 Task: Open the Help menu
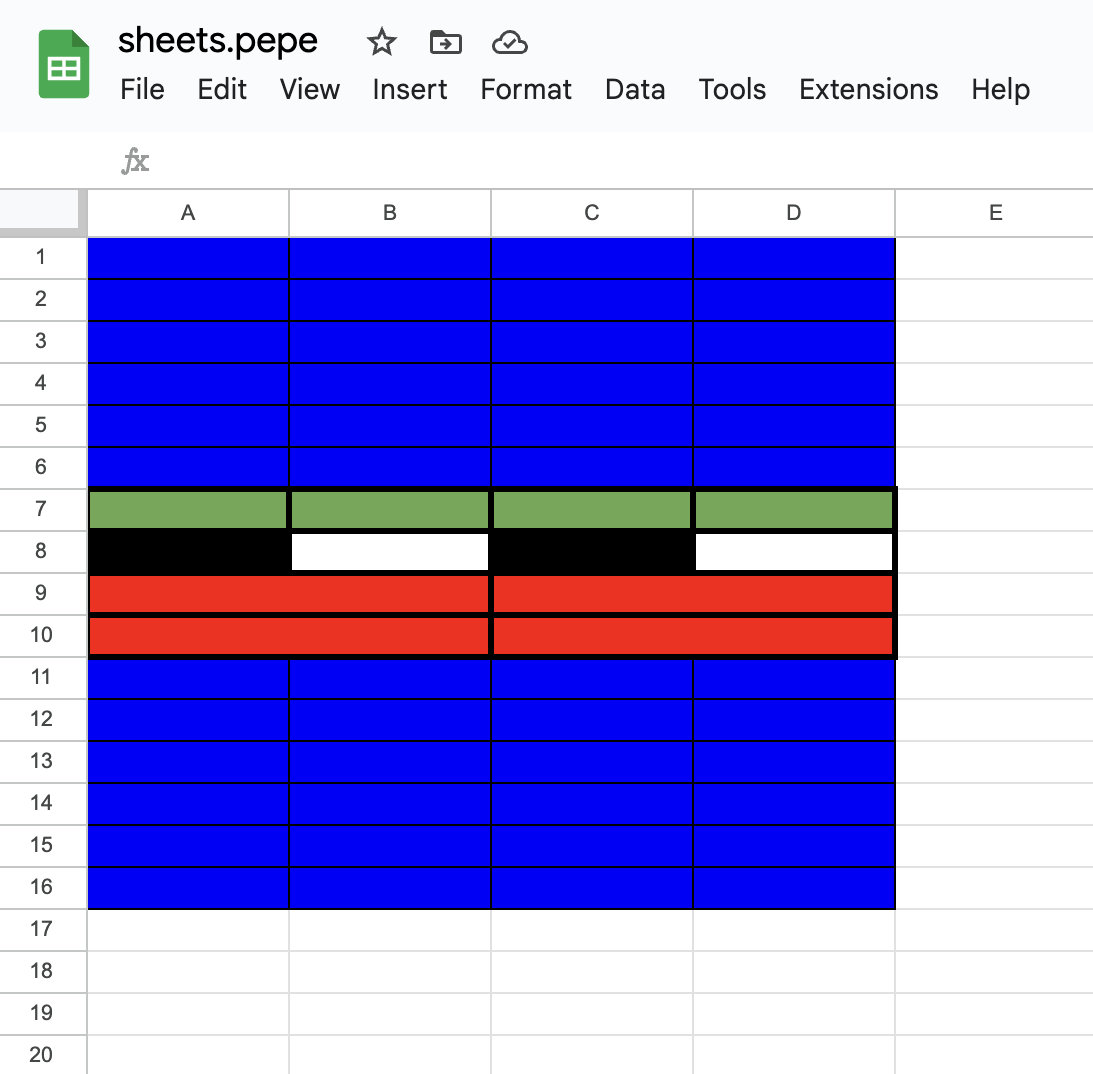(1000, 89)
